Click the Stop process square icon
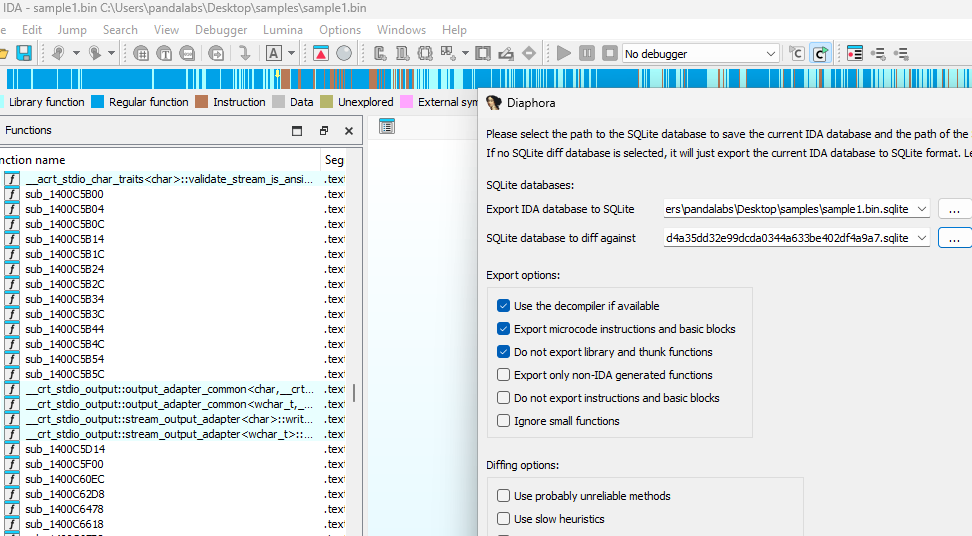This screenshot has height=536, width=972. (x=608, y=53)
